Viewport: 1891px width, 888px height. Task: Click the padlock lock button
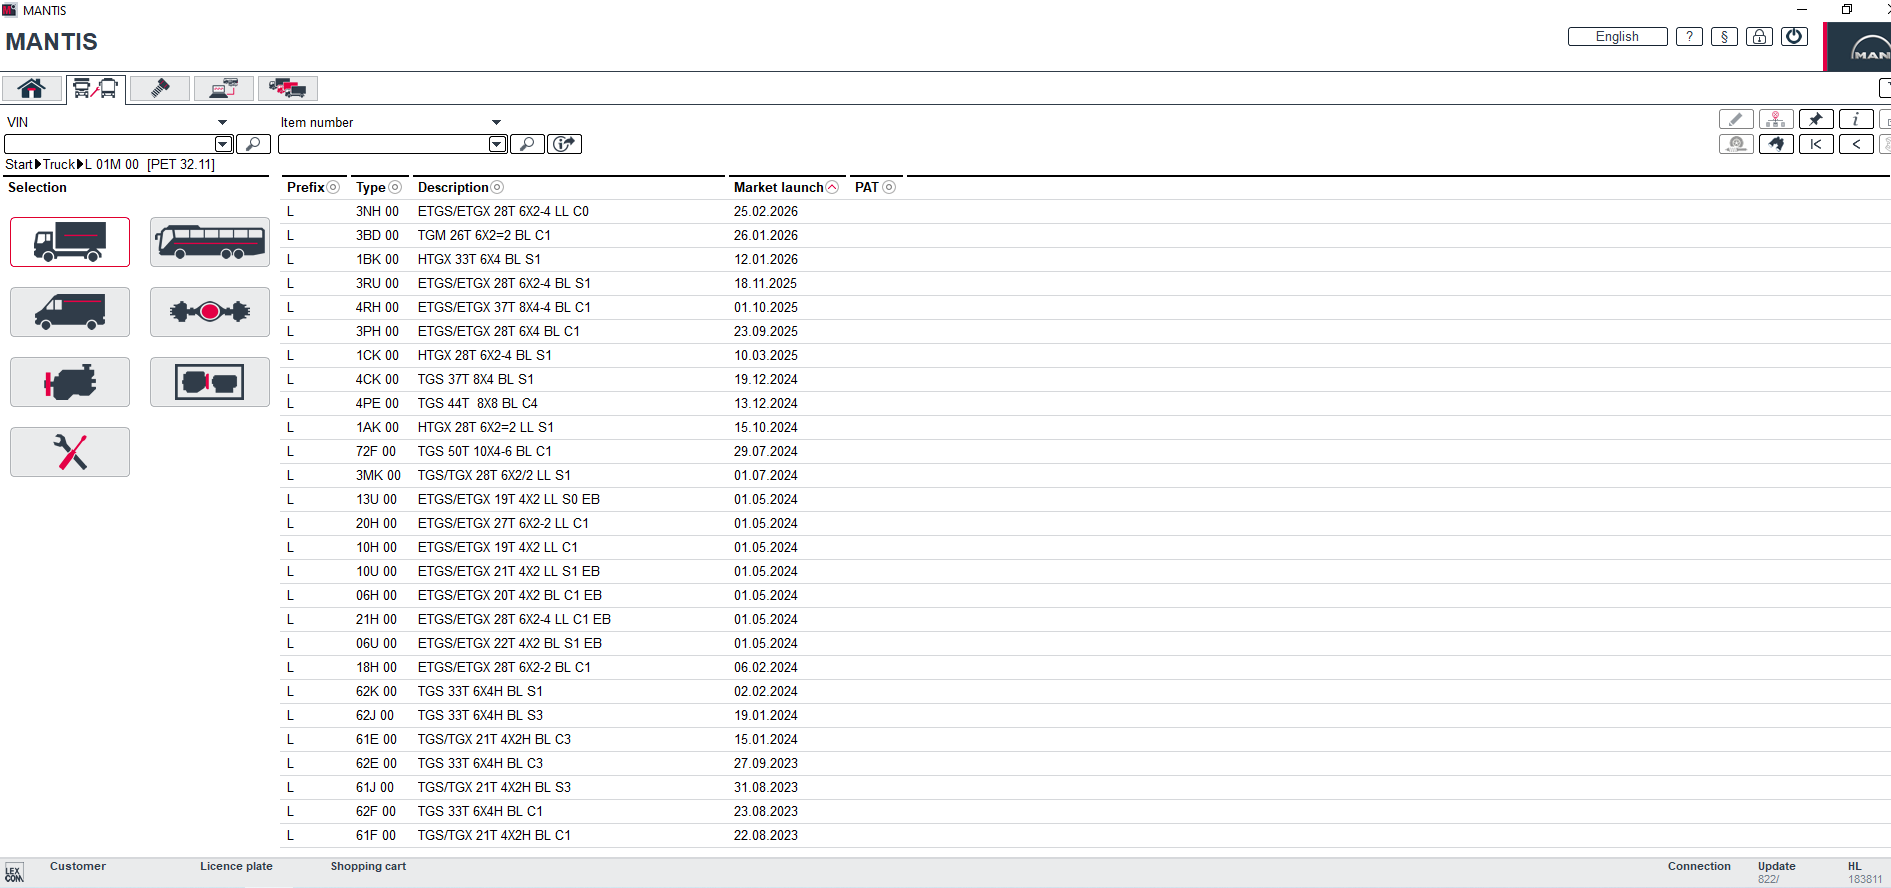tap(1760, 37)
